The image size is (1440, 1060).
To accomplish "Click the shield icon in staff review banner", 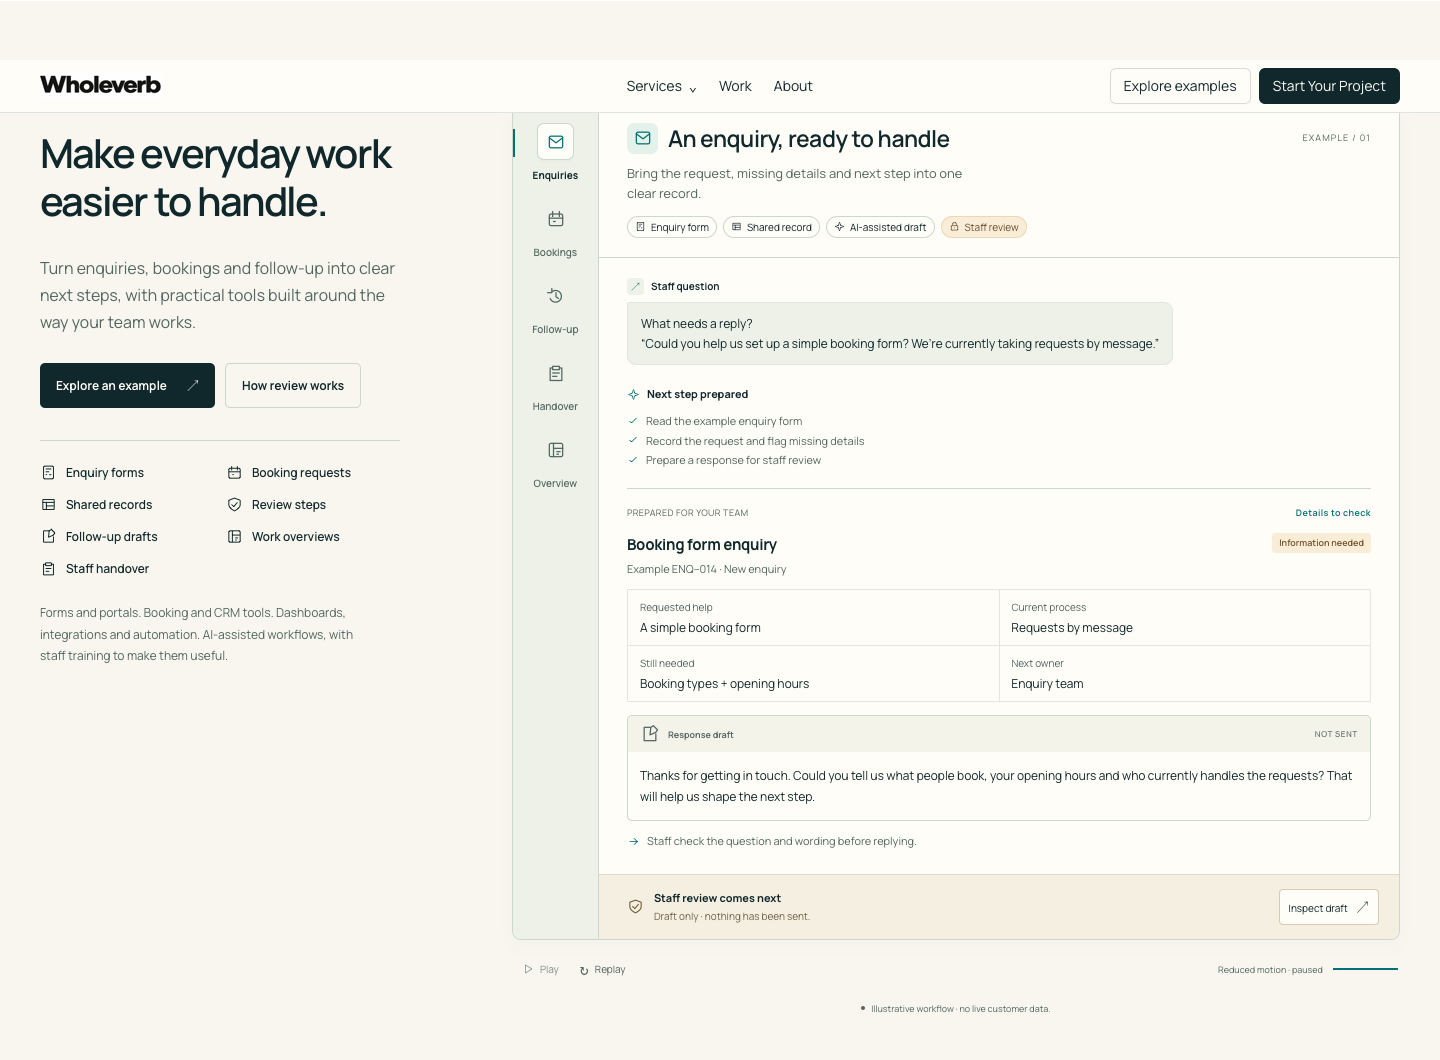I will point(635,906).
